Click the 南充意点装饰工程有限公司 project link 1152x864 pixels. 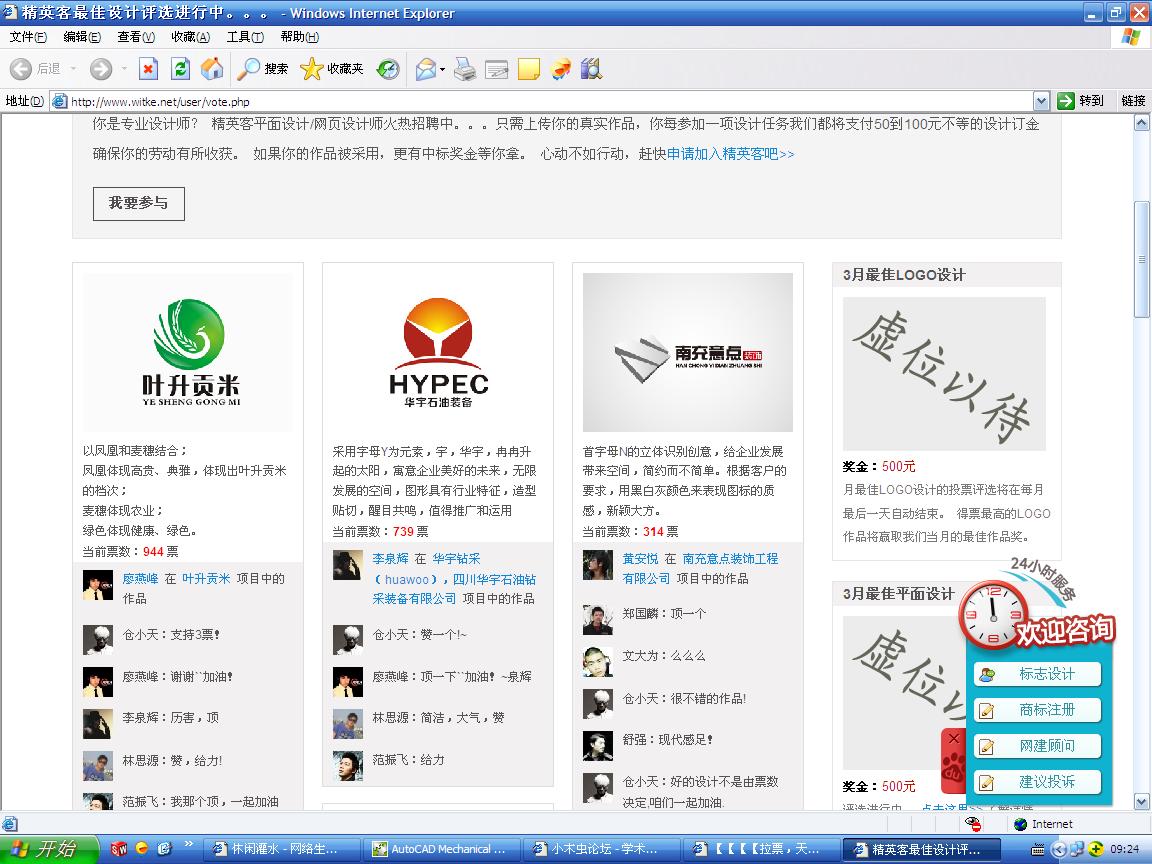pos(700,569)
